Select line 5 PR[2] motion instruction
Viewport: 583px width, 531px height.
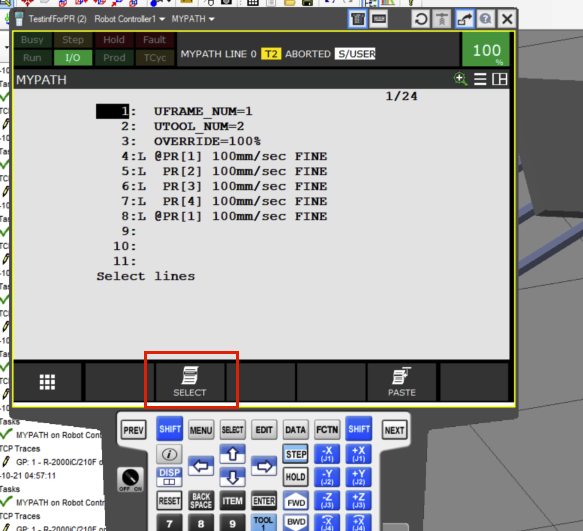224,171
